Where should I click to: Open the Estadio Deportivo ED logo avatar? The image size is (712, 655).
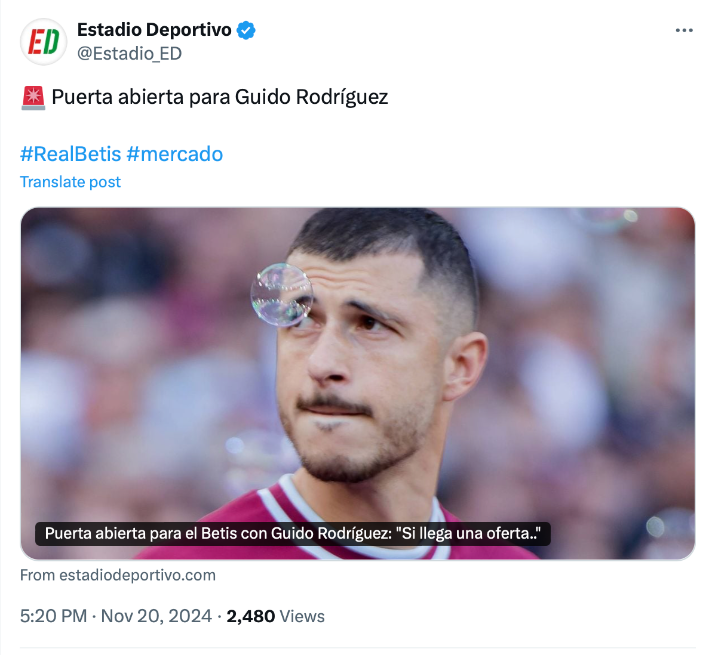(43, 41)
